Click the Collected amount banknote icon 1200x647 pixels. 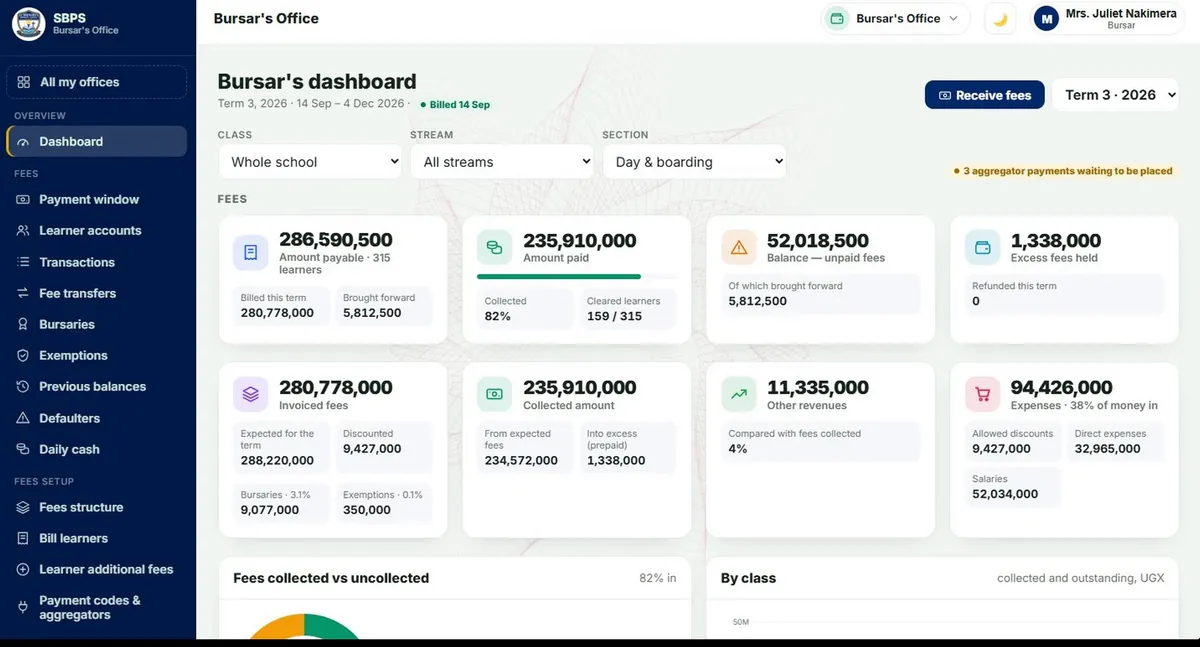494,394
